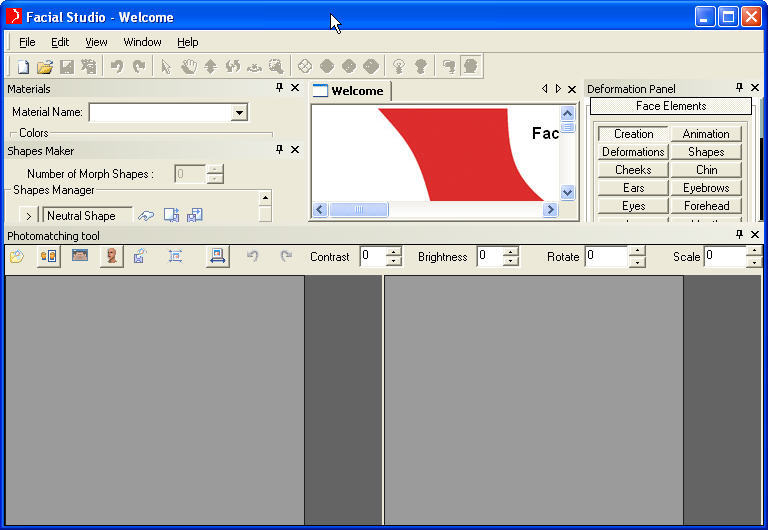768x530 pixels.
Task: Click the magnifier zoom region tool
Action: click(276, 66)
